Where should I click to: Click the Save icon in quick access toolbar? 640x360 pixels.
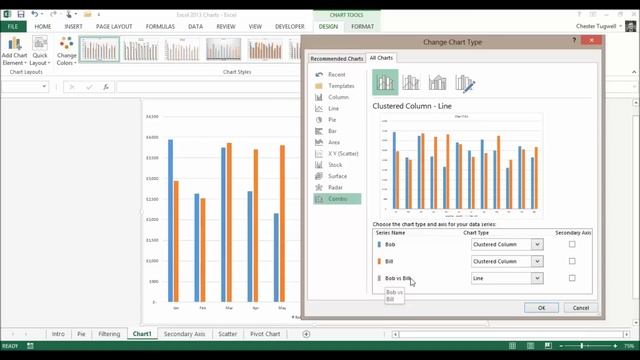21,15
